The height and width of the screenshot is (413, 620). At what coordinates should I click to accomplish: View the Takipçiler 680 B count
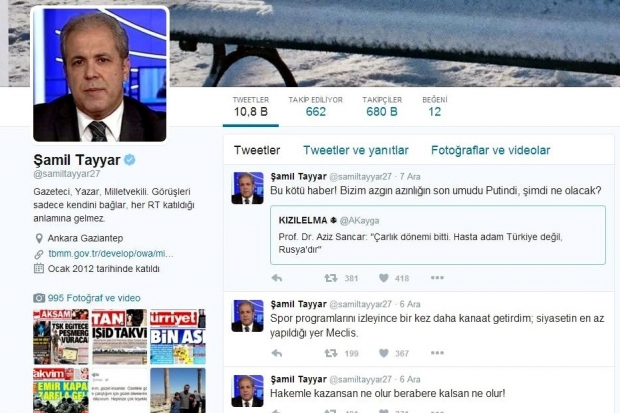382,107
